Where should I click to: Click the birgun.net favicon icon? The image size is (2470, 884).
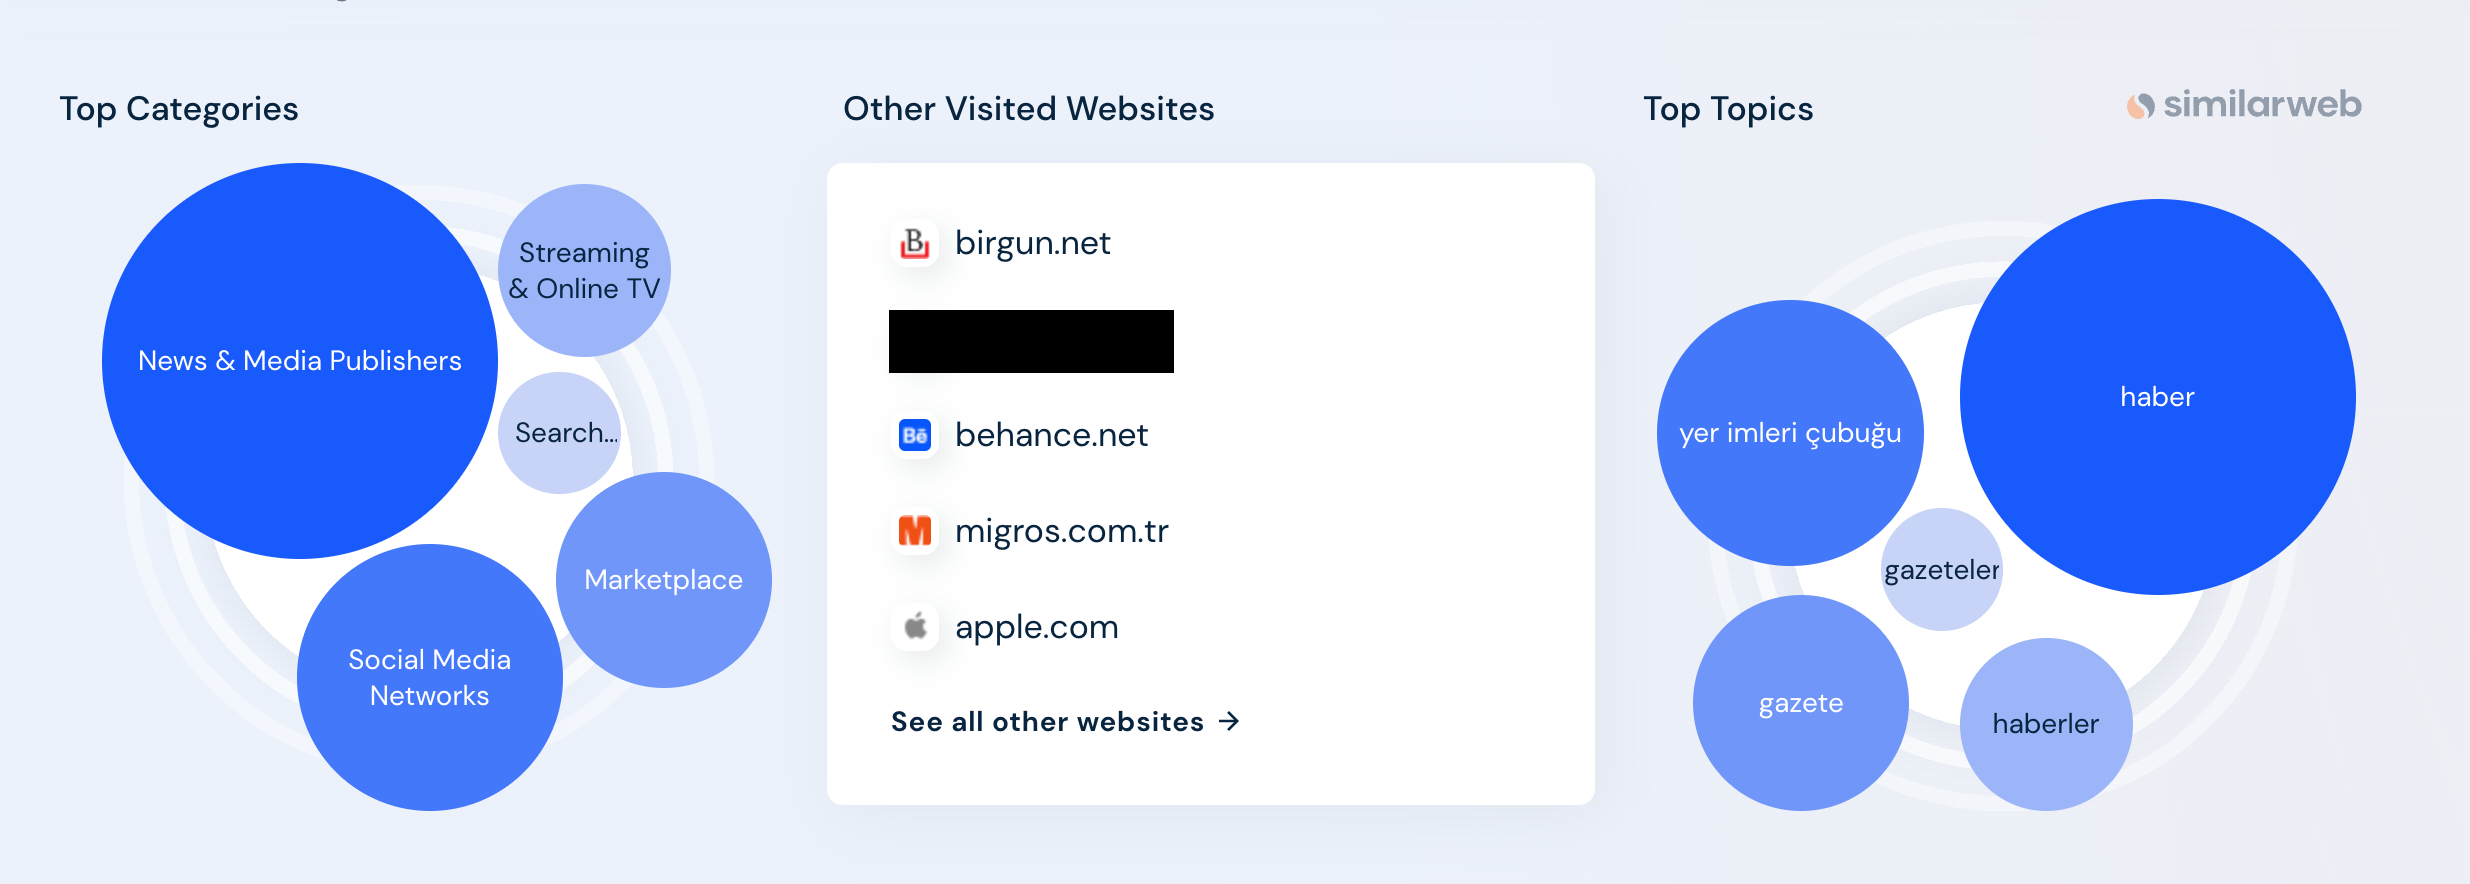[915, 243]
